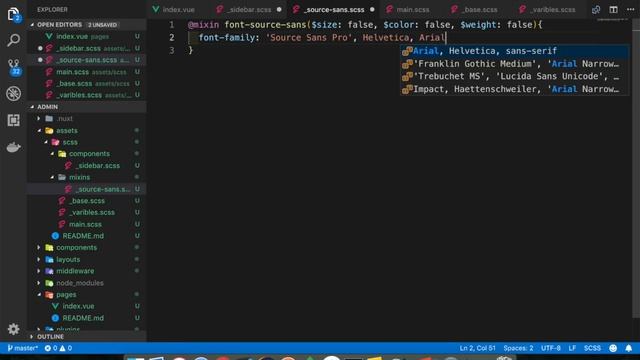This screenshot has height=360, width=640.
Task: Open the Debug view in activity bar
Action: pyautogui.click(x=13, y=93)
